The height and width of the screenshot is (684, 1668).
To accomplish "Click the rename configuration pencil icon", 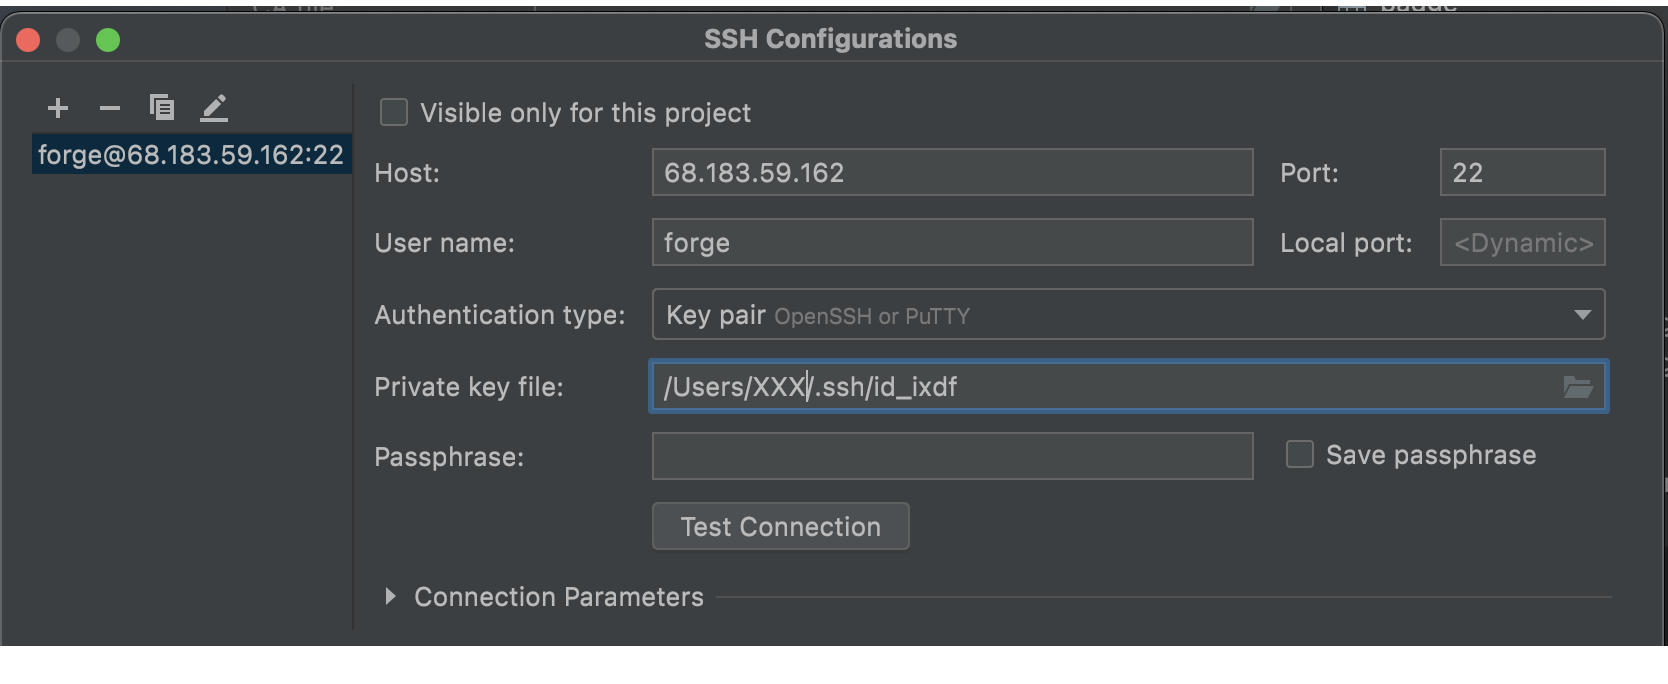I will (x=214, y=108).
